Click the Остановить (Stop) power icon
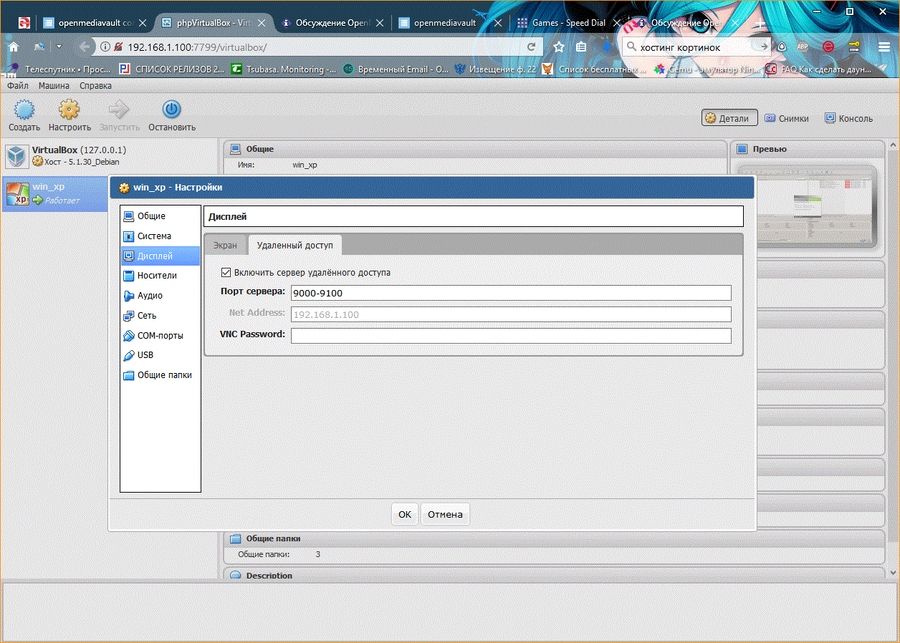This screenshot has height=643, width=900. (171, 110)
